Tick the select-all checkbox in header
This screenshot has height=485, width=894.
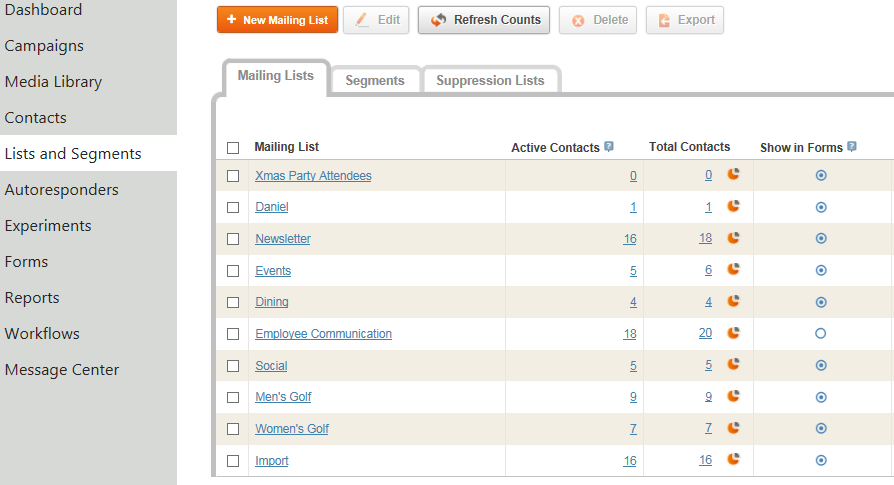tap(233, 148)
